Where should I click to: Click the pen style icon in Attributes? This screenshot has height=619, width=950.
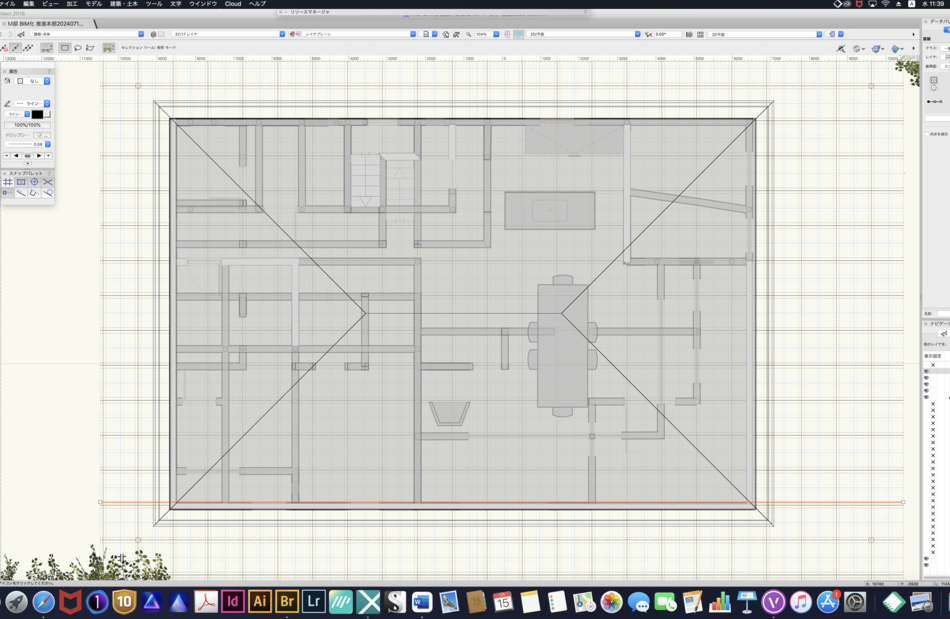8,103
